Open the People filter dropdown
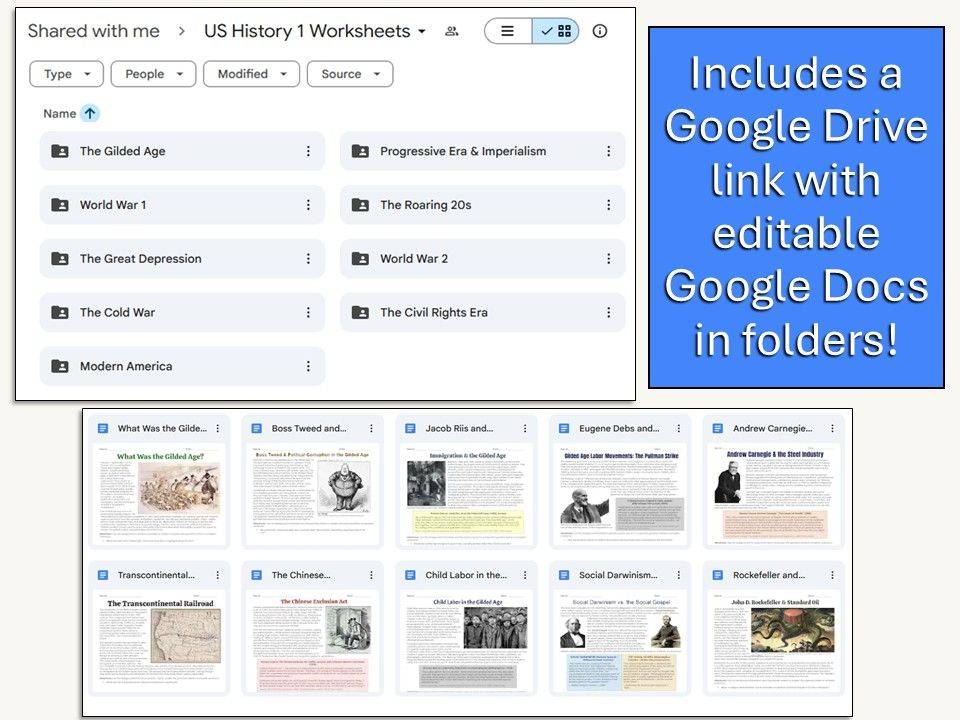This screenshot has height=720, width=960. [153, 74]
